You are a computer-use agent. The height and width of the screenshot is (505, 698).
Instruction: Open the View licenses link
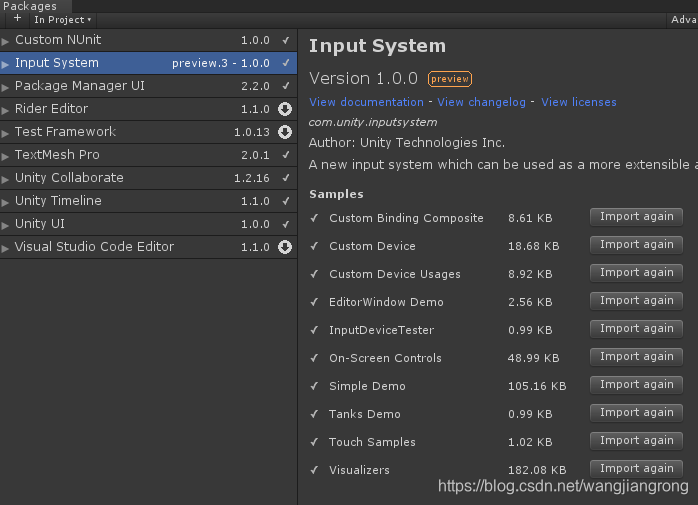(579, 102)
